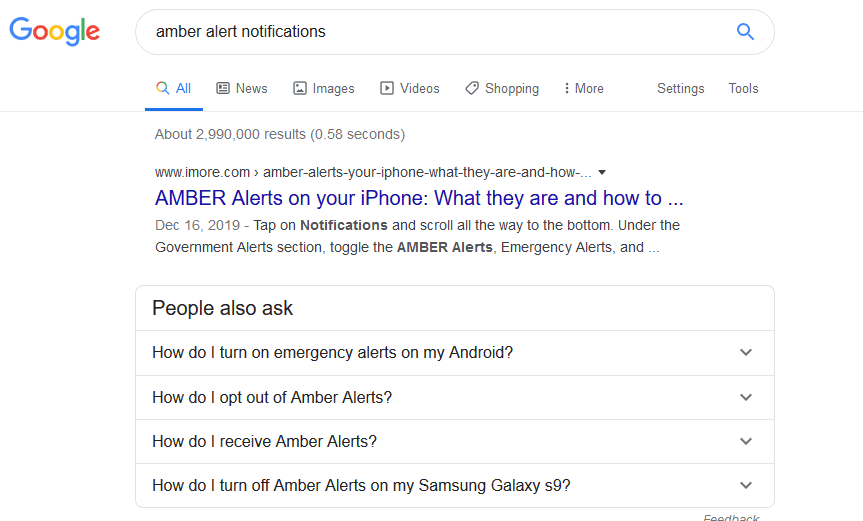Image resolution: width=863 pixels, height=521 pixels.
Task: Open the search Tools menu
Action: click(743, 88)
